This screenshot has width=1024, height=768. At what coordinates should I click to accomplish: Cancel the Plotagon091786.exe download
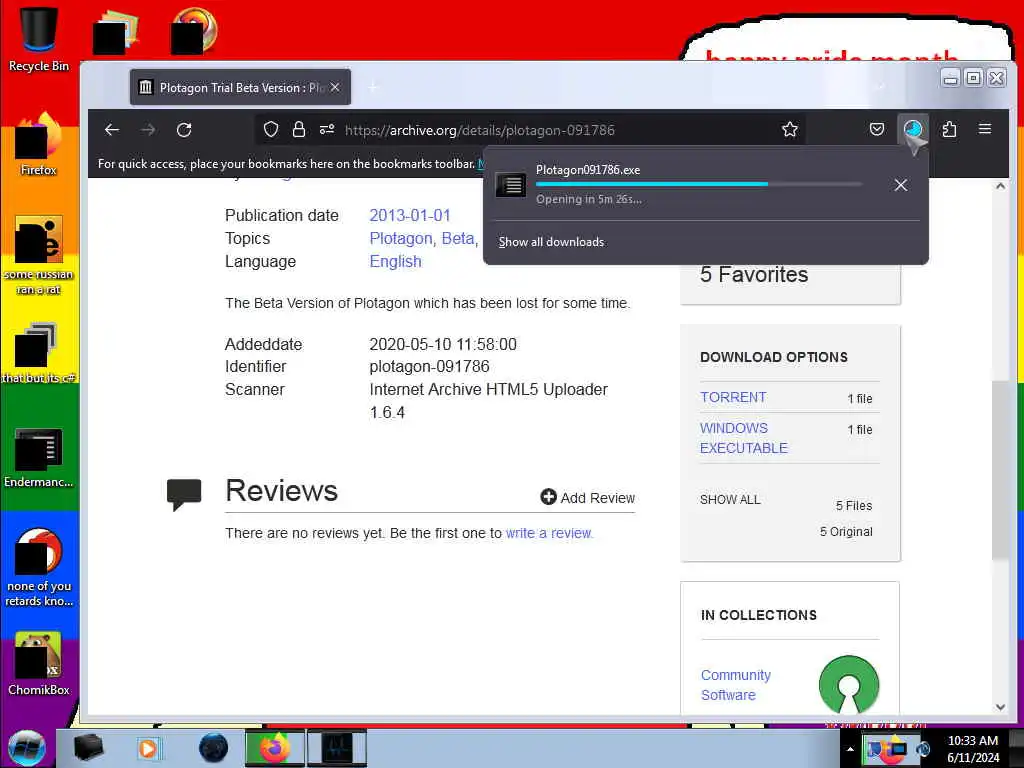coord(901,185)
